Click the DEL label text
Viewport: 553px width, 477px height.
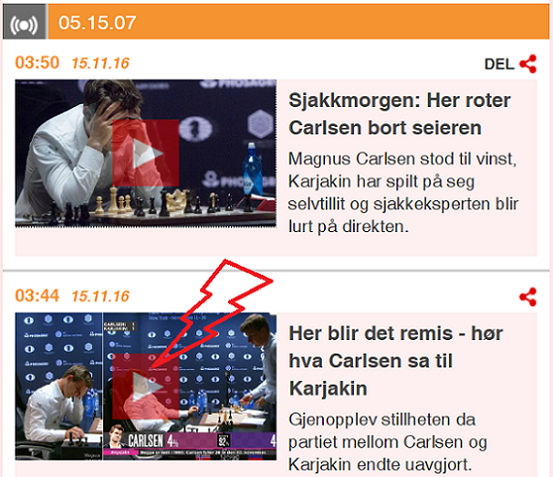point(499,64)
